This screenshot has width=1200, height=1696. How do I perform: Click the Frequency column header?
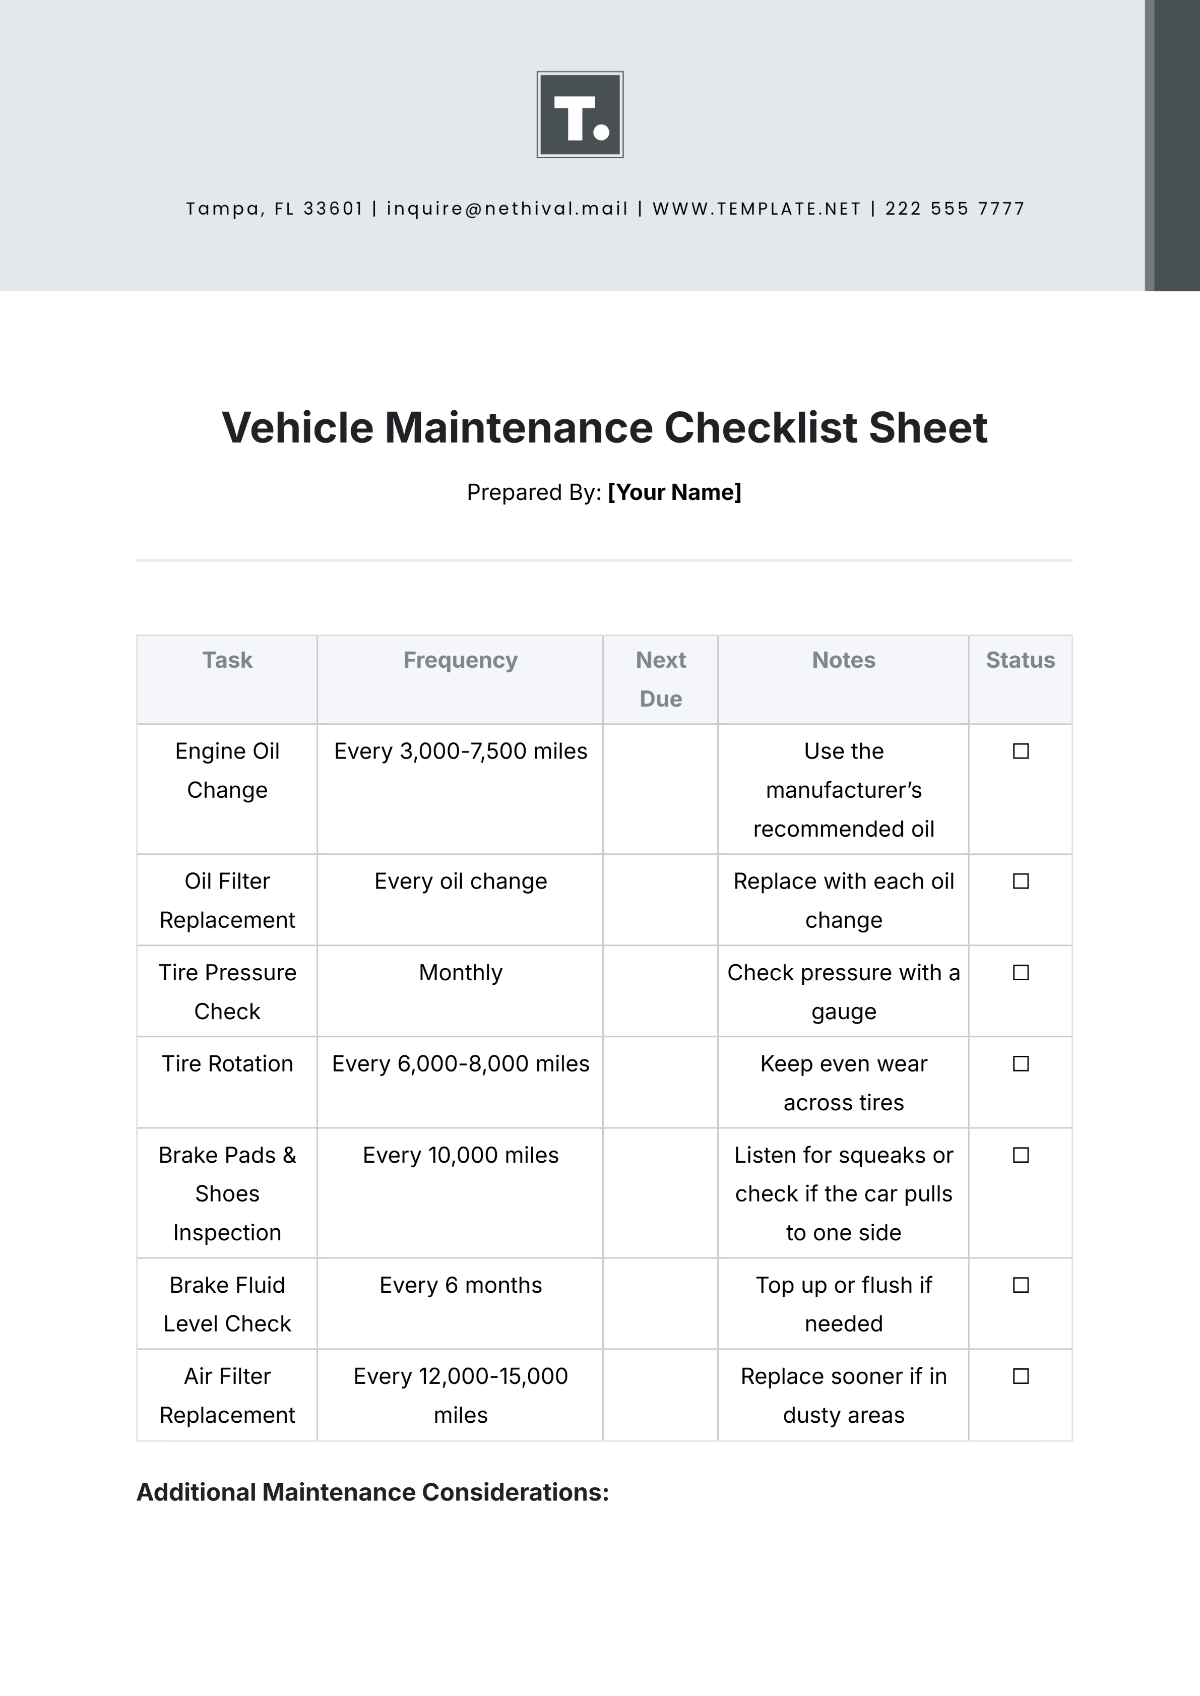(460, 660)
